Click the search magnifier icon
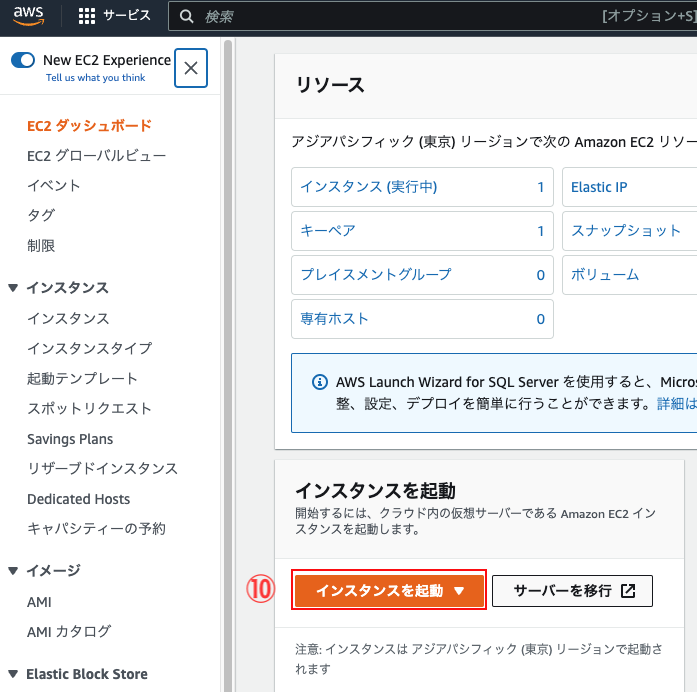 click(x=186, y=16)
